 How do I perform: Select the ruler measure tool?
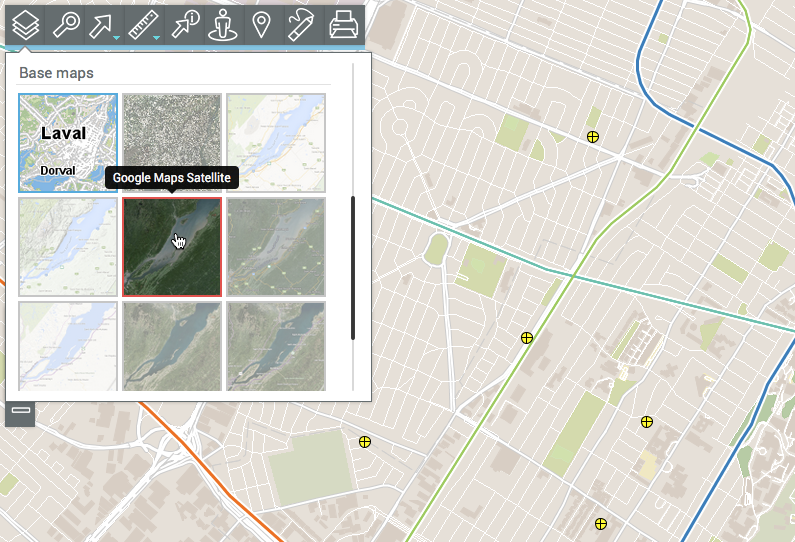coord(141,24)
